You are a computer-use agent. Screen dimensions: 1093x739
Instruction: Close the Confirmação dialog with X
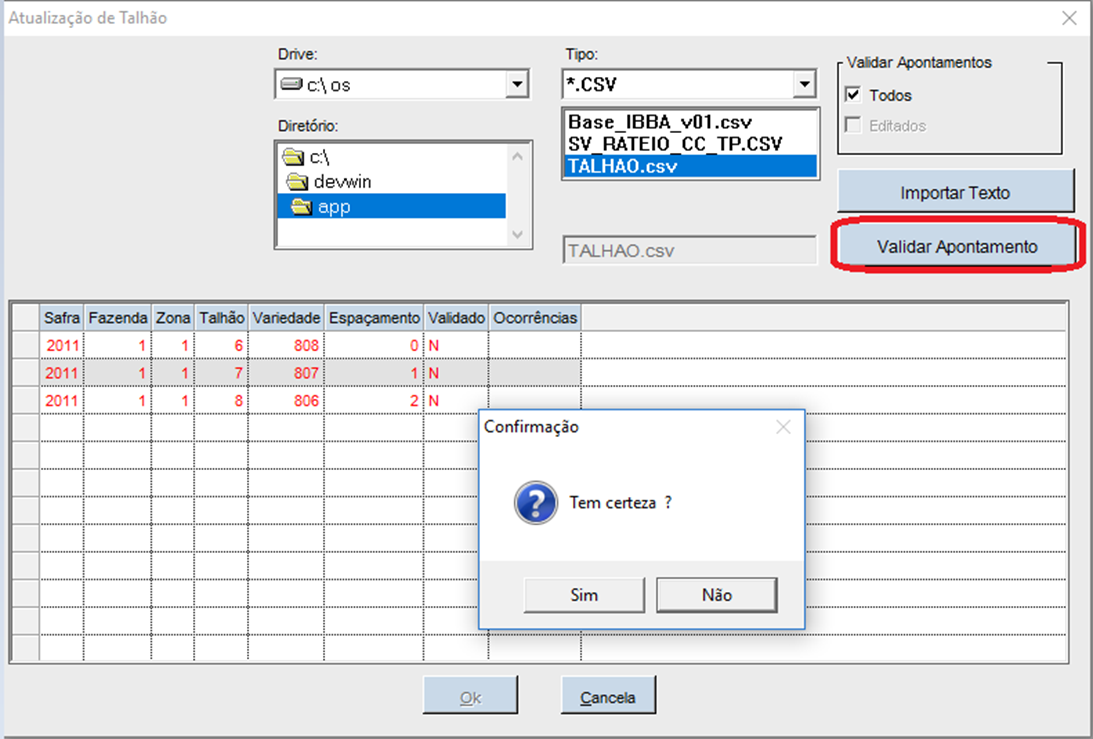783,427
